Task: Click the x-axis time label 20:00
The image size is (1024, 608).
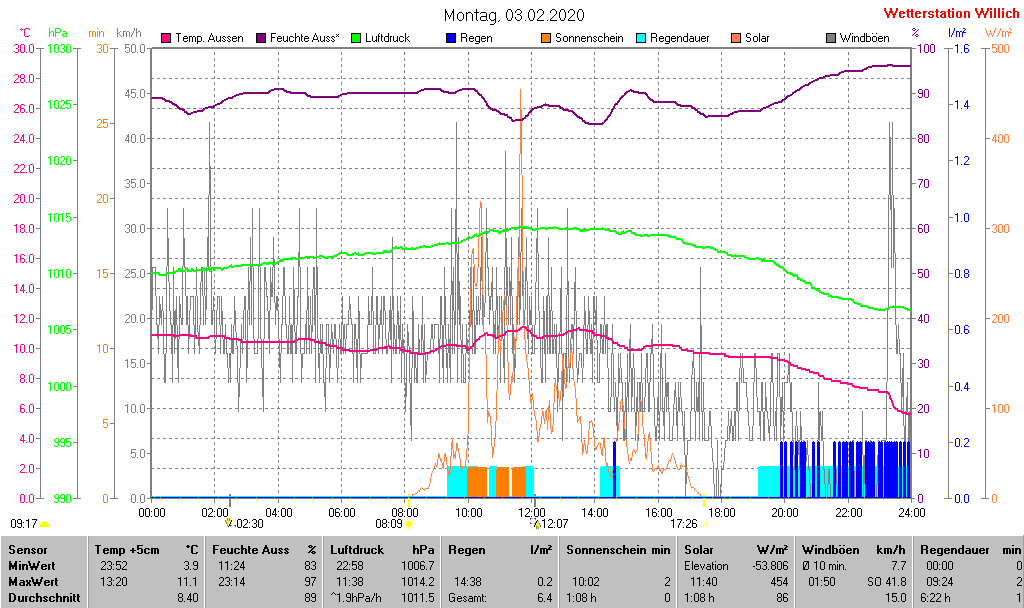Action: (x=785, y=513)
